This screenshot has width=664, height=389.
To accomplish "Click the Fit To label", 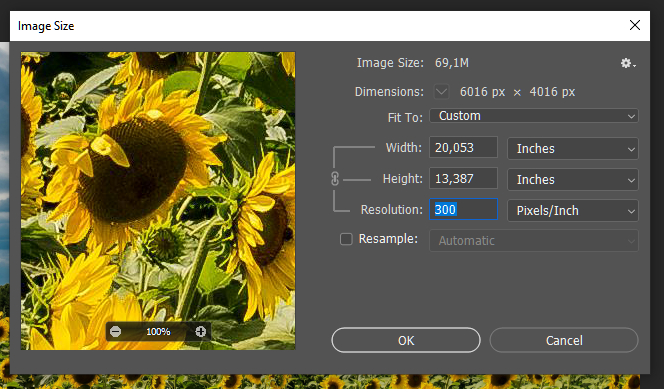I will coord(405,117).
